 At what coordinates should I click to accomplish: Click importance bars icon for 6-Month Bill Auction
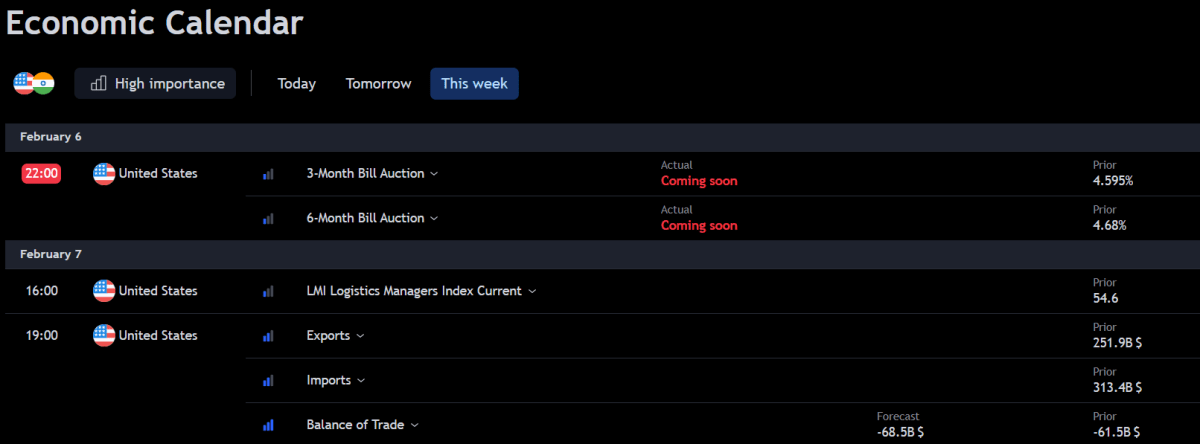[x=268, y=218]
